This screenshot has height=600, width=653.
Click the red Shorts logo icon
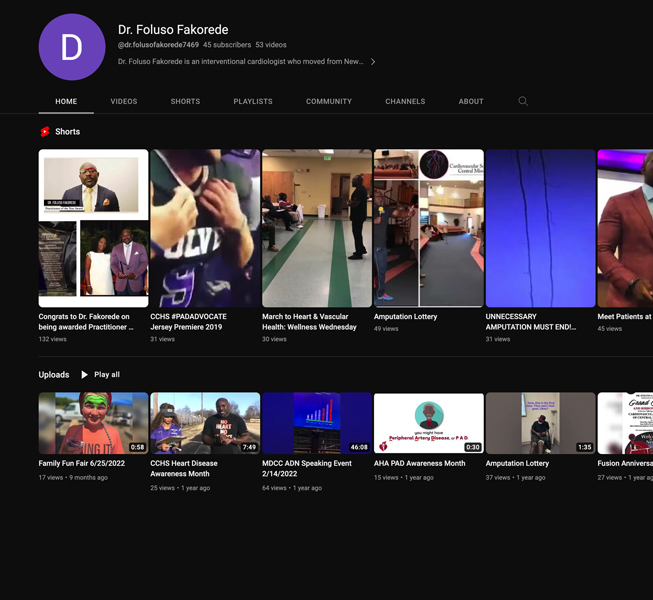(x=45, y=132)
